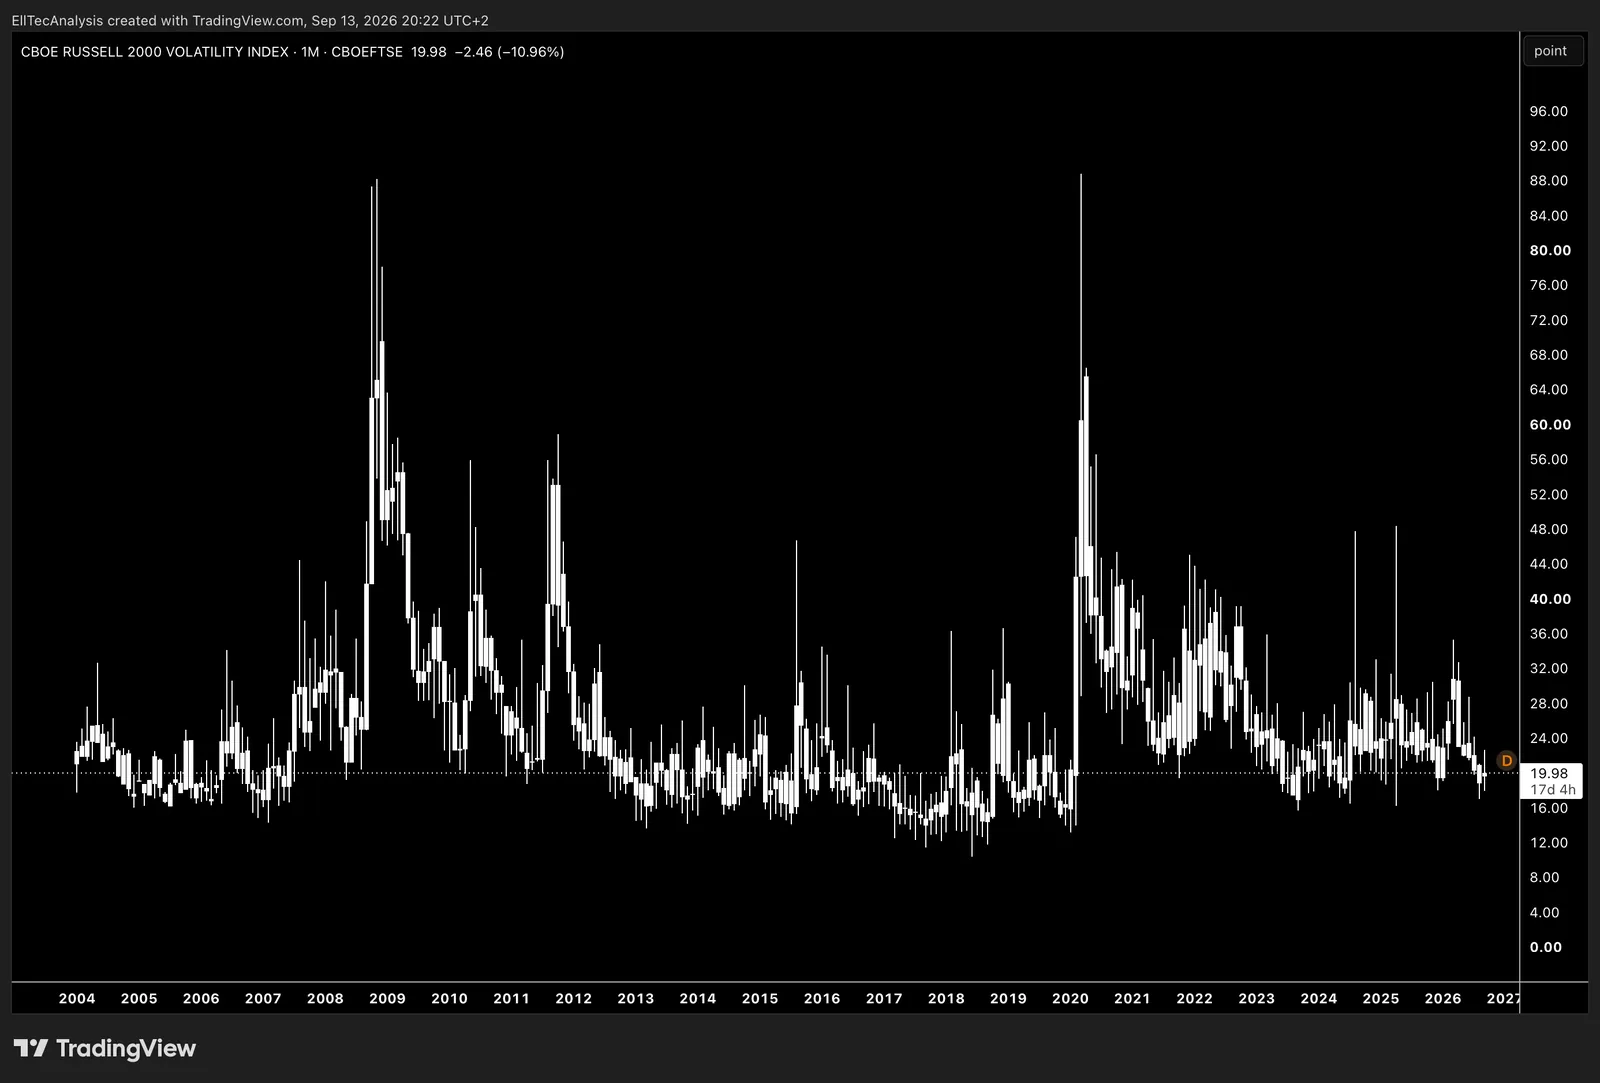
Task: Click the 12.00 price axis label
Action: pyautogui.click(x=1549, y=843)
